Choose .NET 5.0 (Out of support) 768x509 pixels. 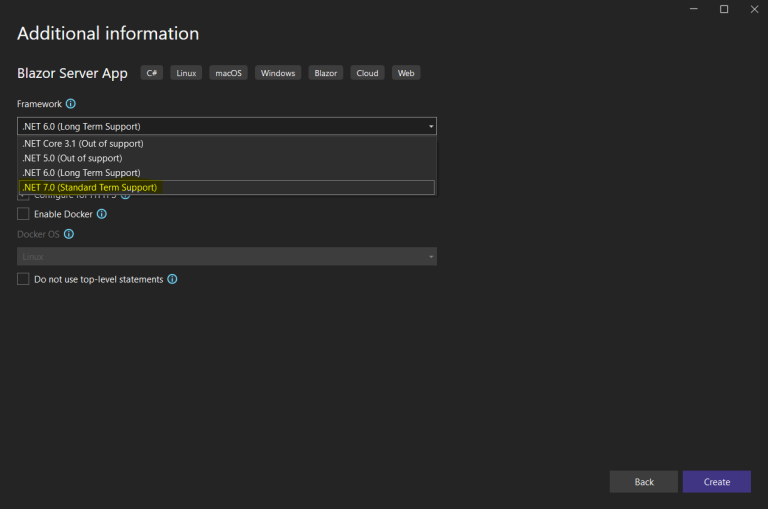point(72,158)
